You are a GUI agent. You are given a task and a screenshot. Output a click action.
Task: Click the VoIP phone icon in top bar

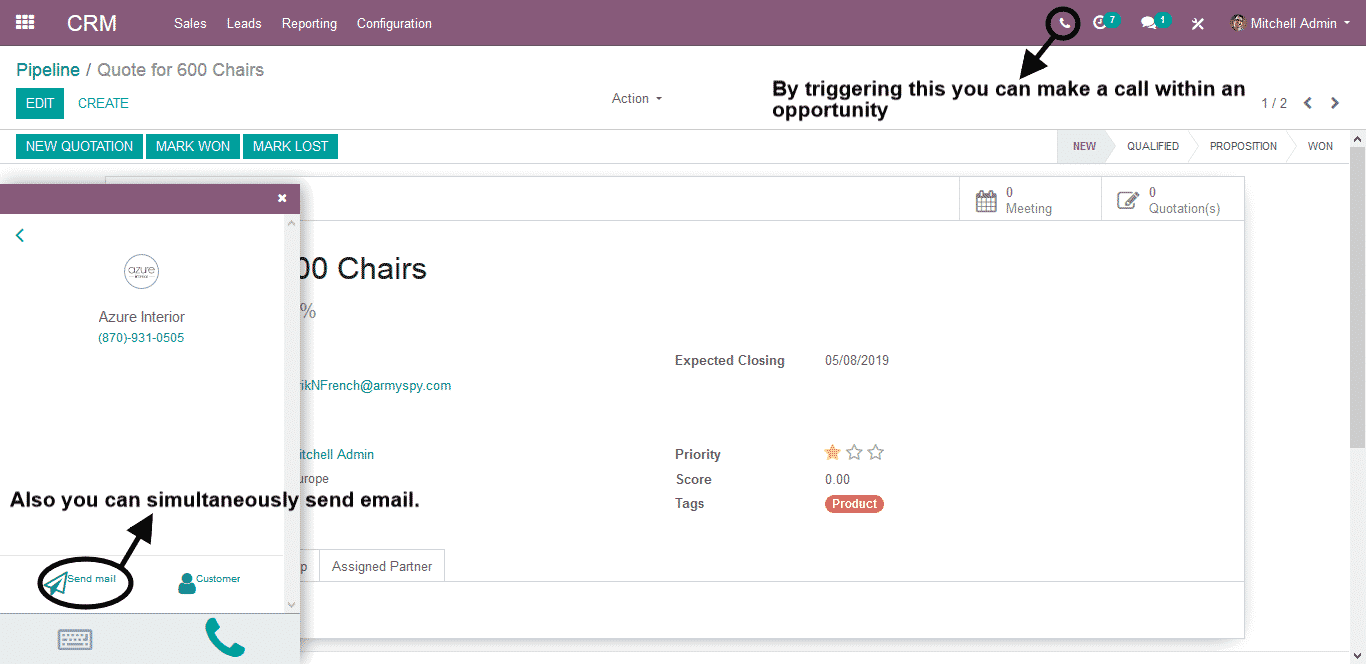[1065, 23]
